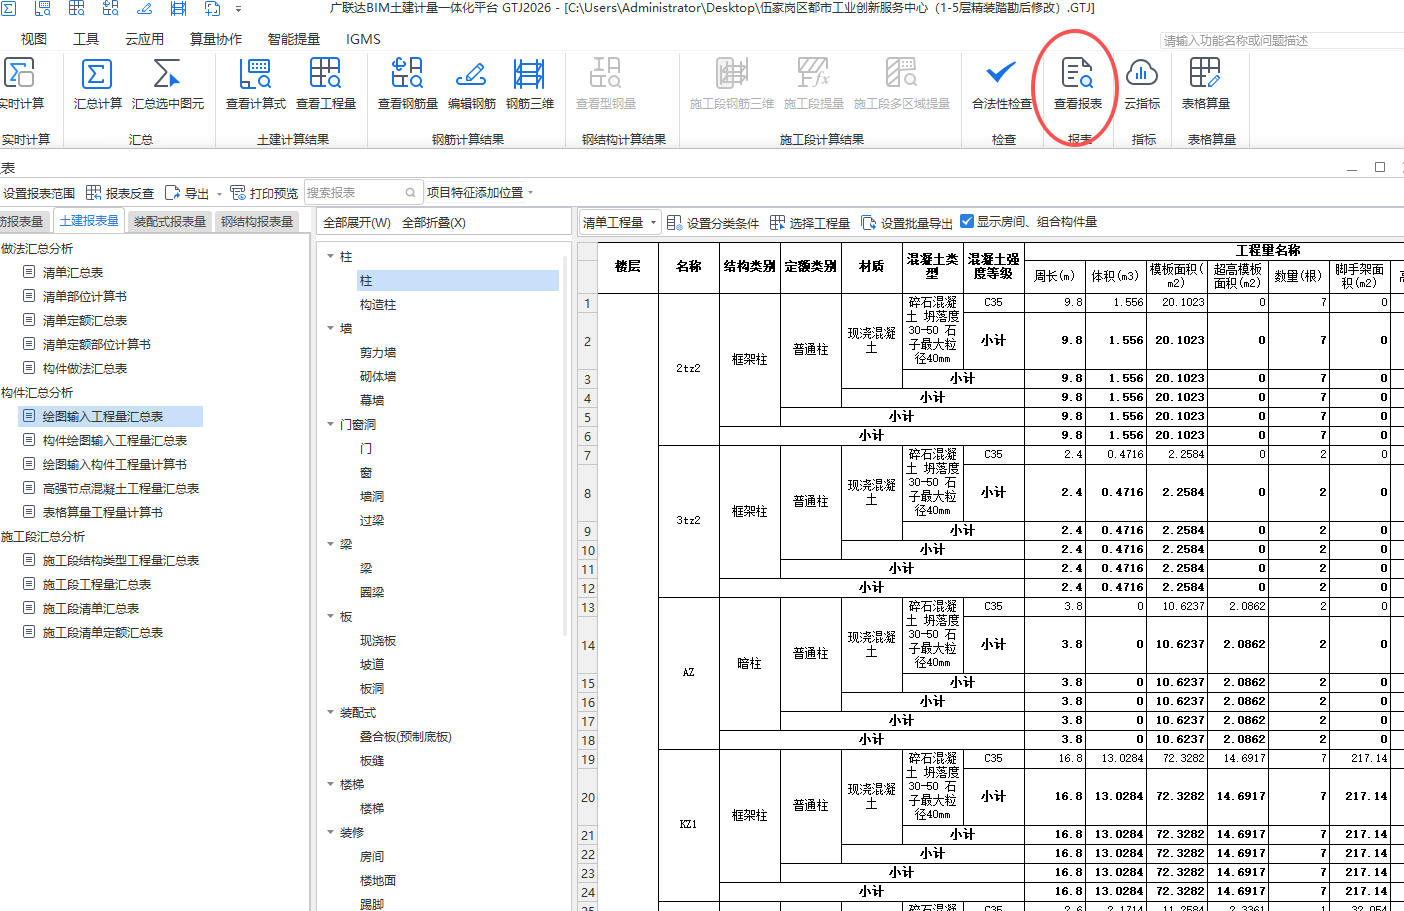Click the 施工段钢筋三维 icon

[x=731, y=83]
